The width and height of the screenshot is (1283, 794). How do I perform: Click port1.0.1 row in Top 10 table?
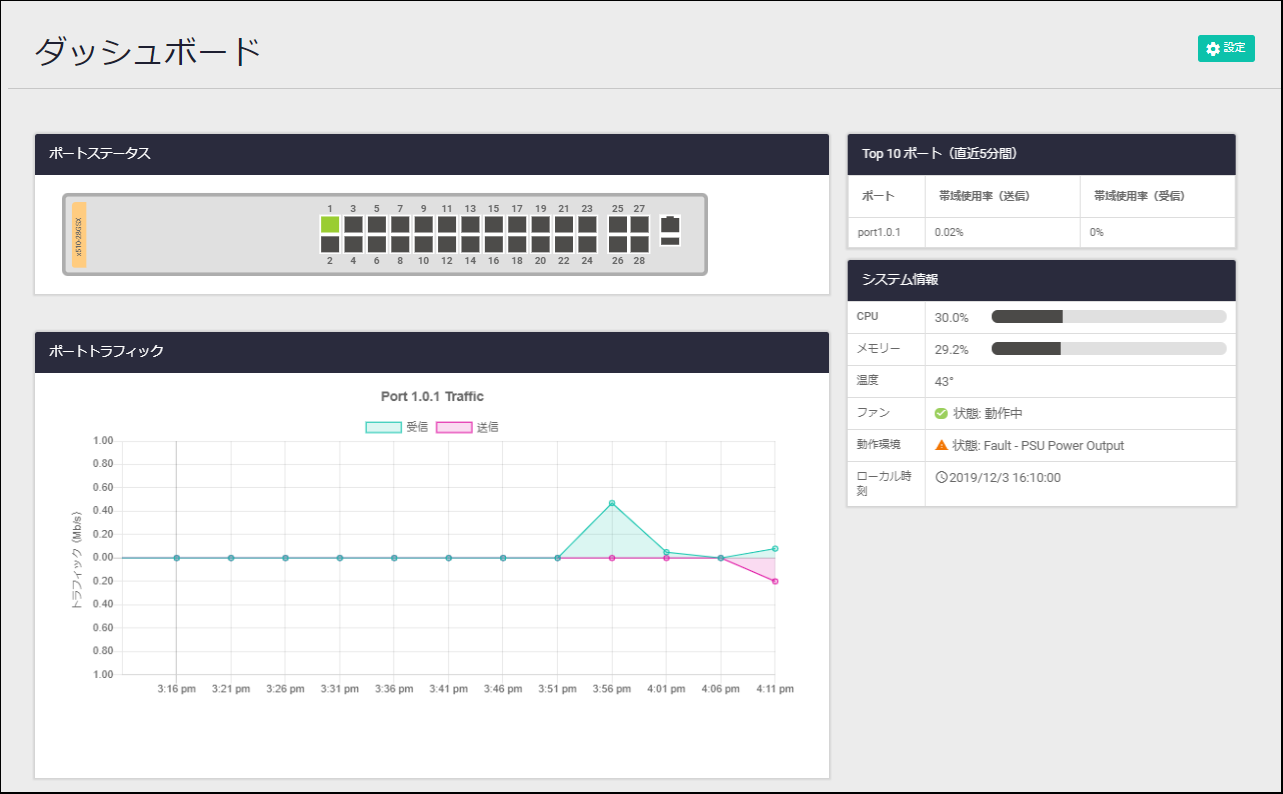click(x=882, y=232)
